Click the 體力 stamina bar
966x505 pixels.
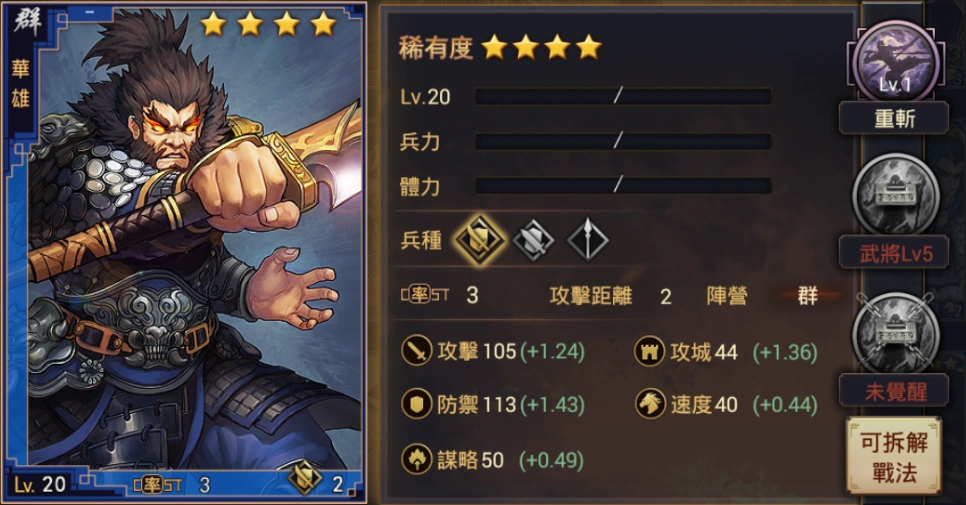[623, 186]
